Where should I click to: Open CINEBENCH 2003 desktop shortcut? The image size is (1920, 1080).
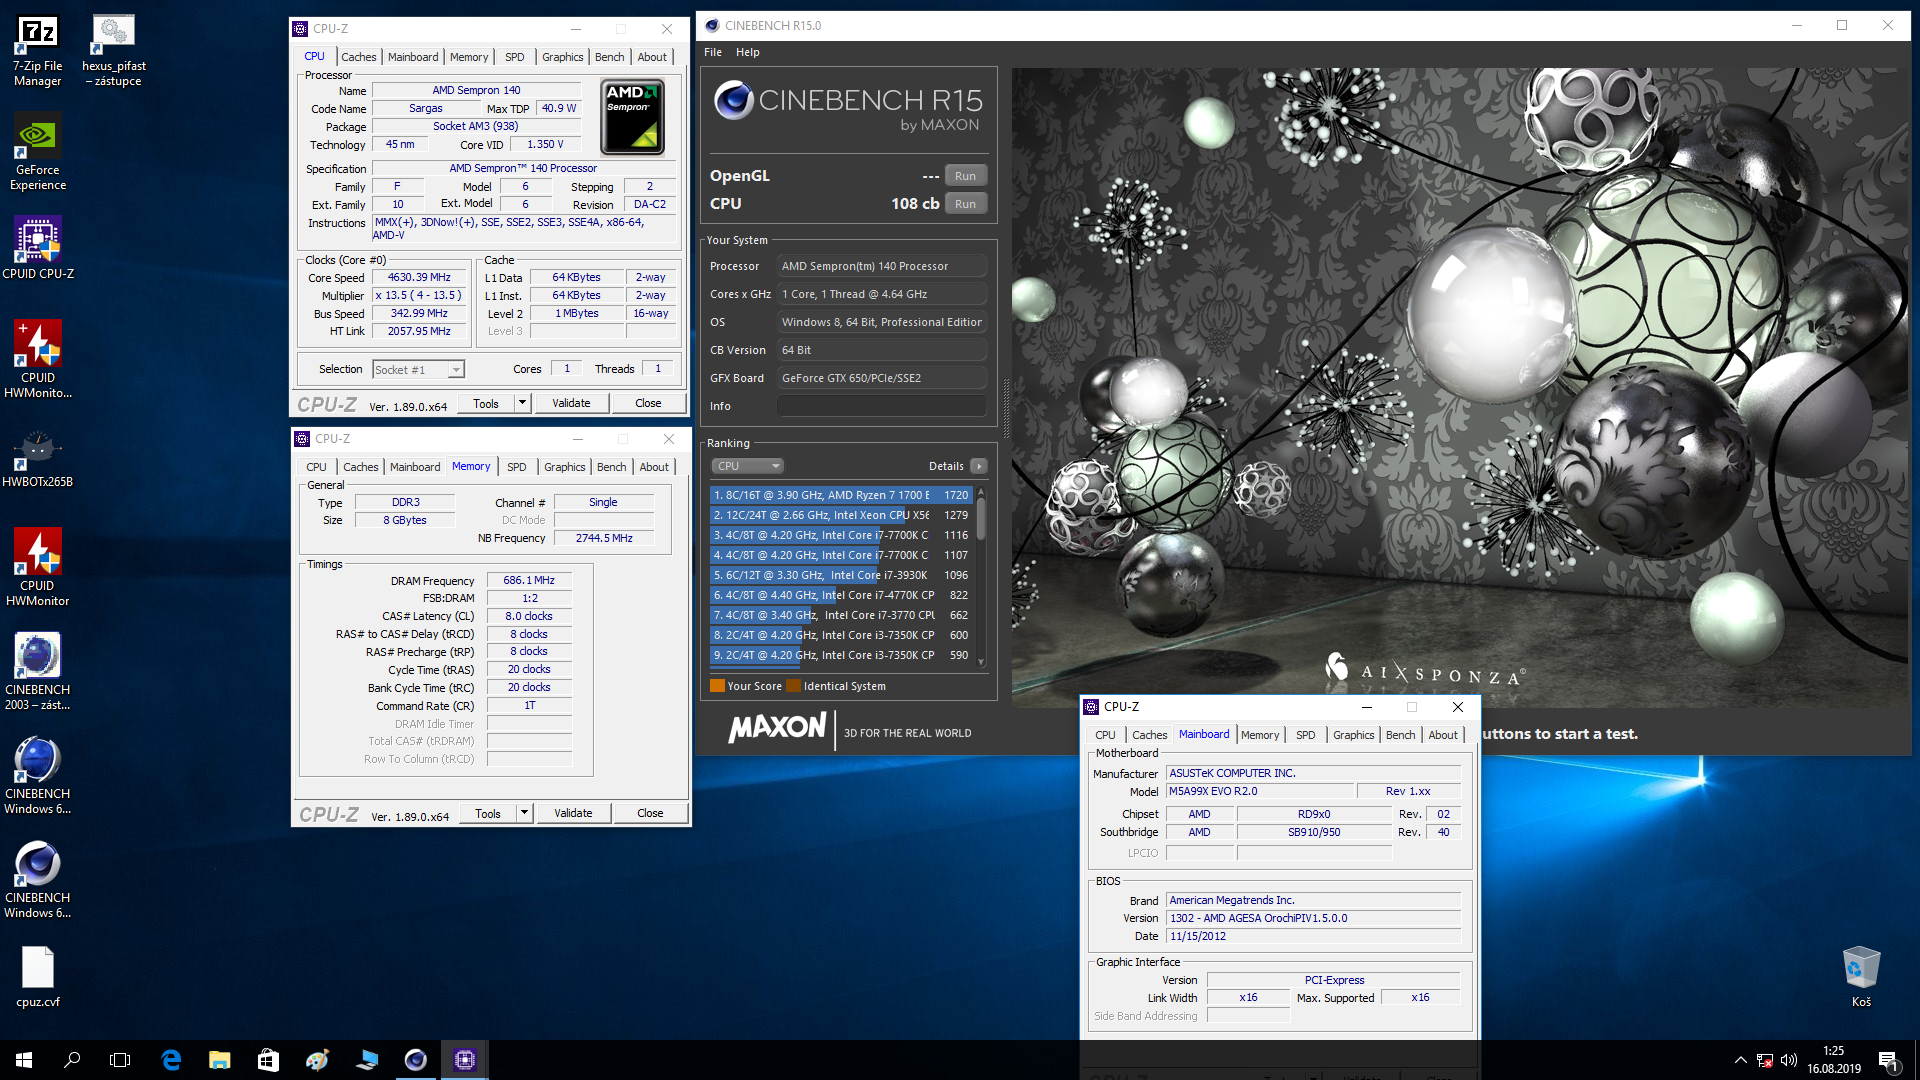[38, 672]
